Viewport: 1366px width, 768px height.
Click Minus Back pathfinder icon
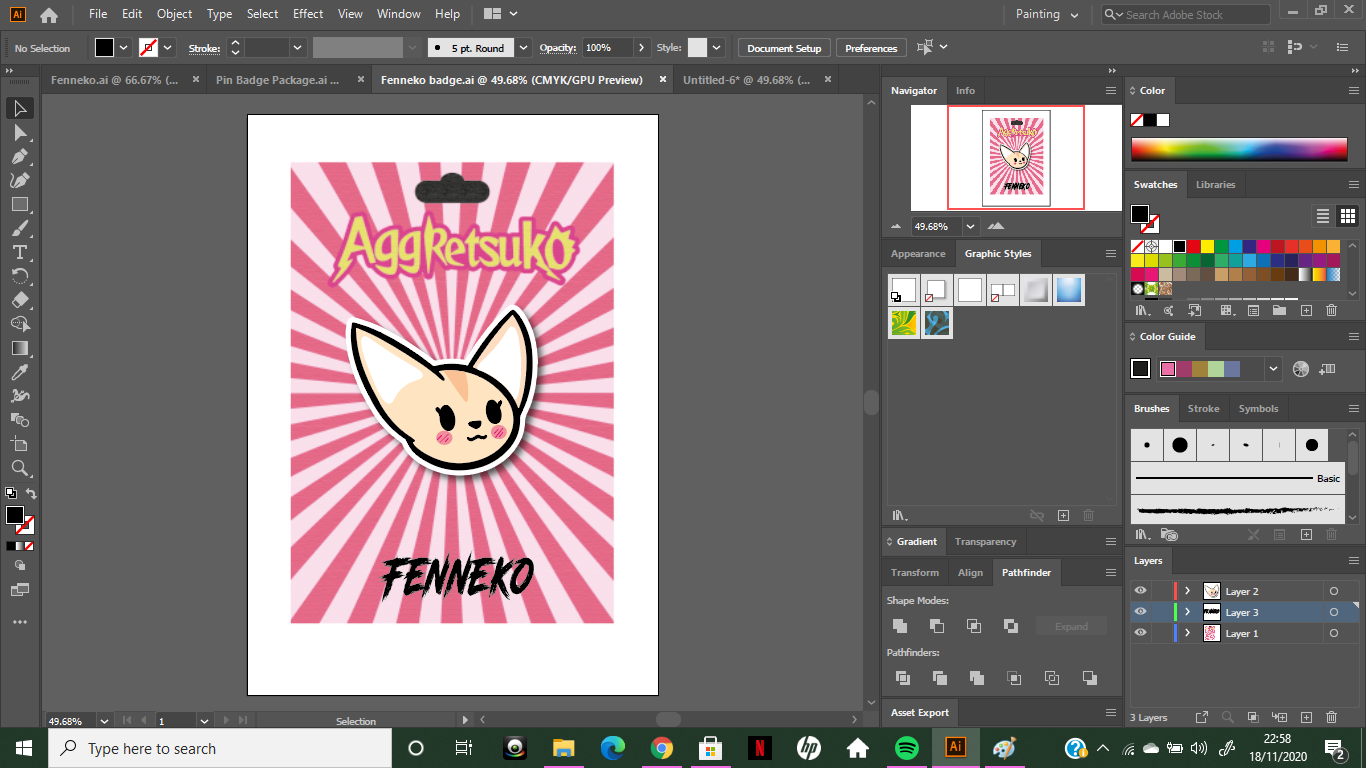click(1090, 678)
